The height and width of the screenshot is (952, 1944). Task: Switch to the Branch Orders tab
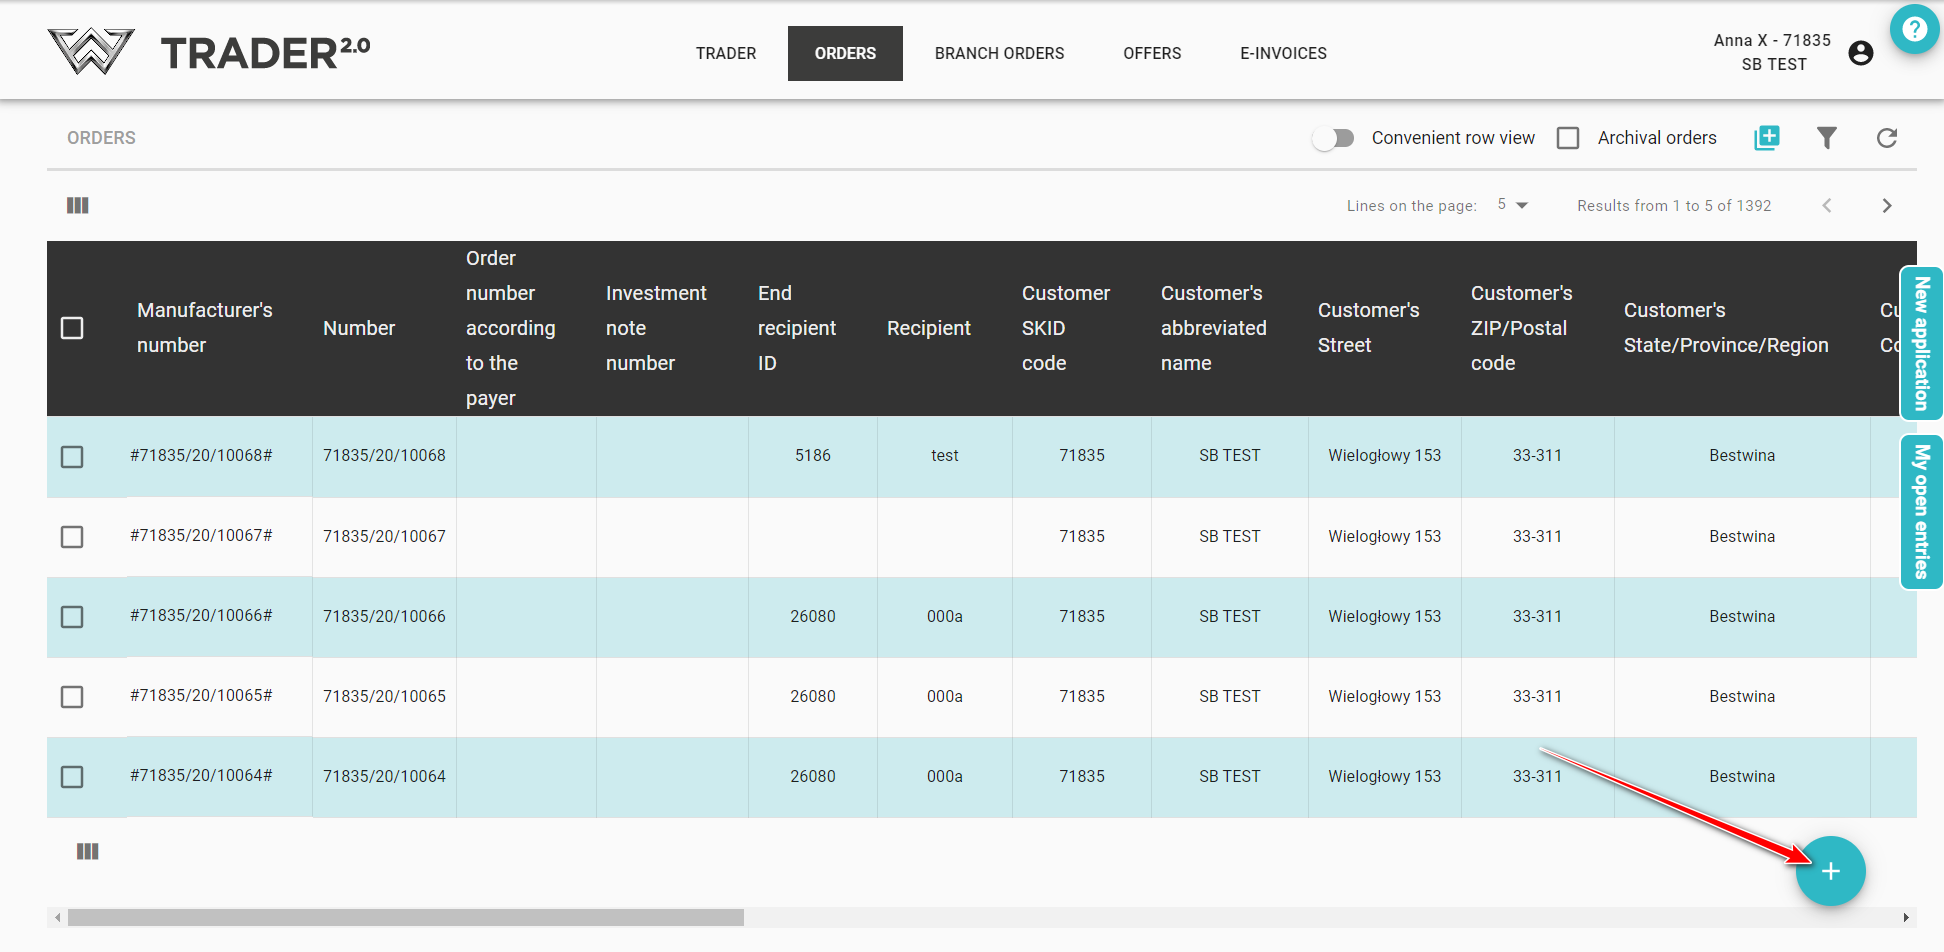[999, 53]
